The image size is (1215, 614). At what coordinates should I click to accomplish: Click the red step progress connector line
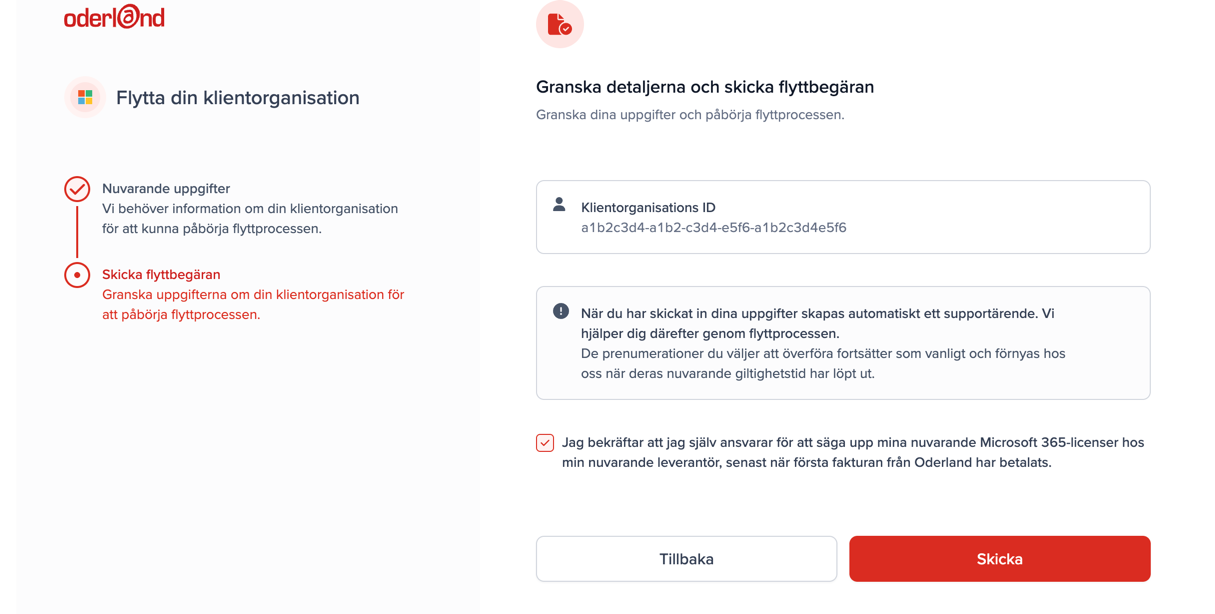(77, 232)
